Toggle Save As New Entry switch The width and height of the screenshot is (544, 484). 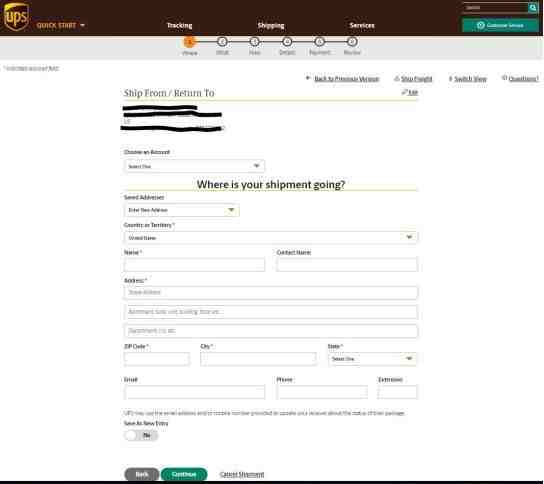[141, 435]
